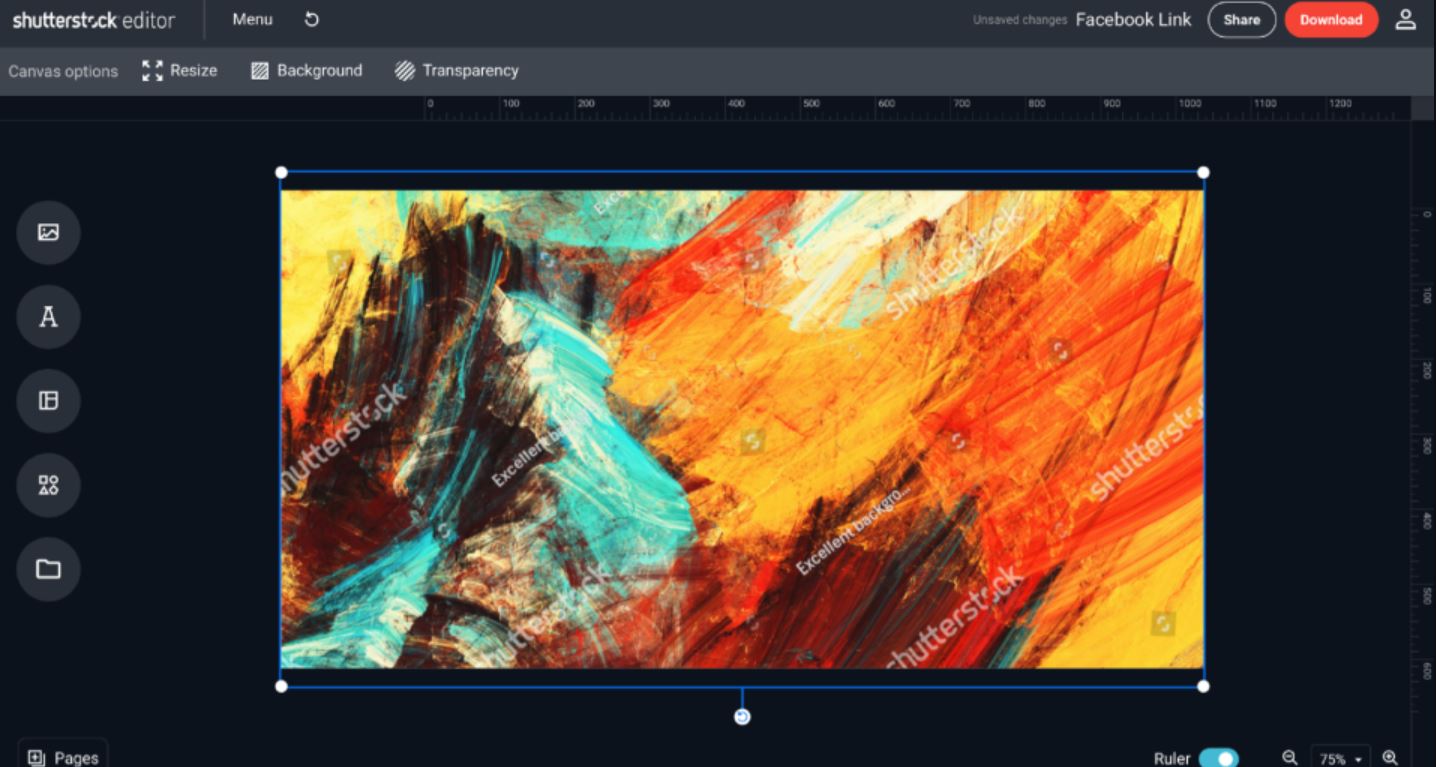Select the Text tool in the sidebar

point(48,317)
